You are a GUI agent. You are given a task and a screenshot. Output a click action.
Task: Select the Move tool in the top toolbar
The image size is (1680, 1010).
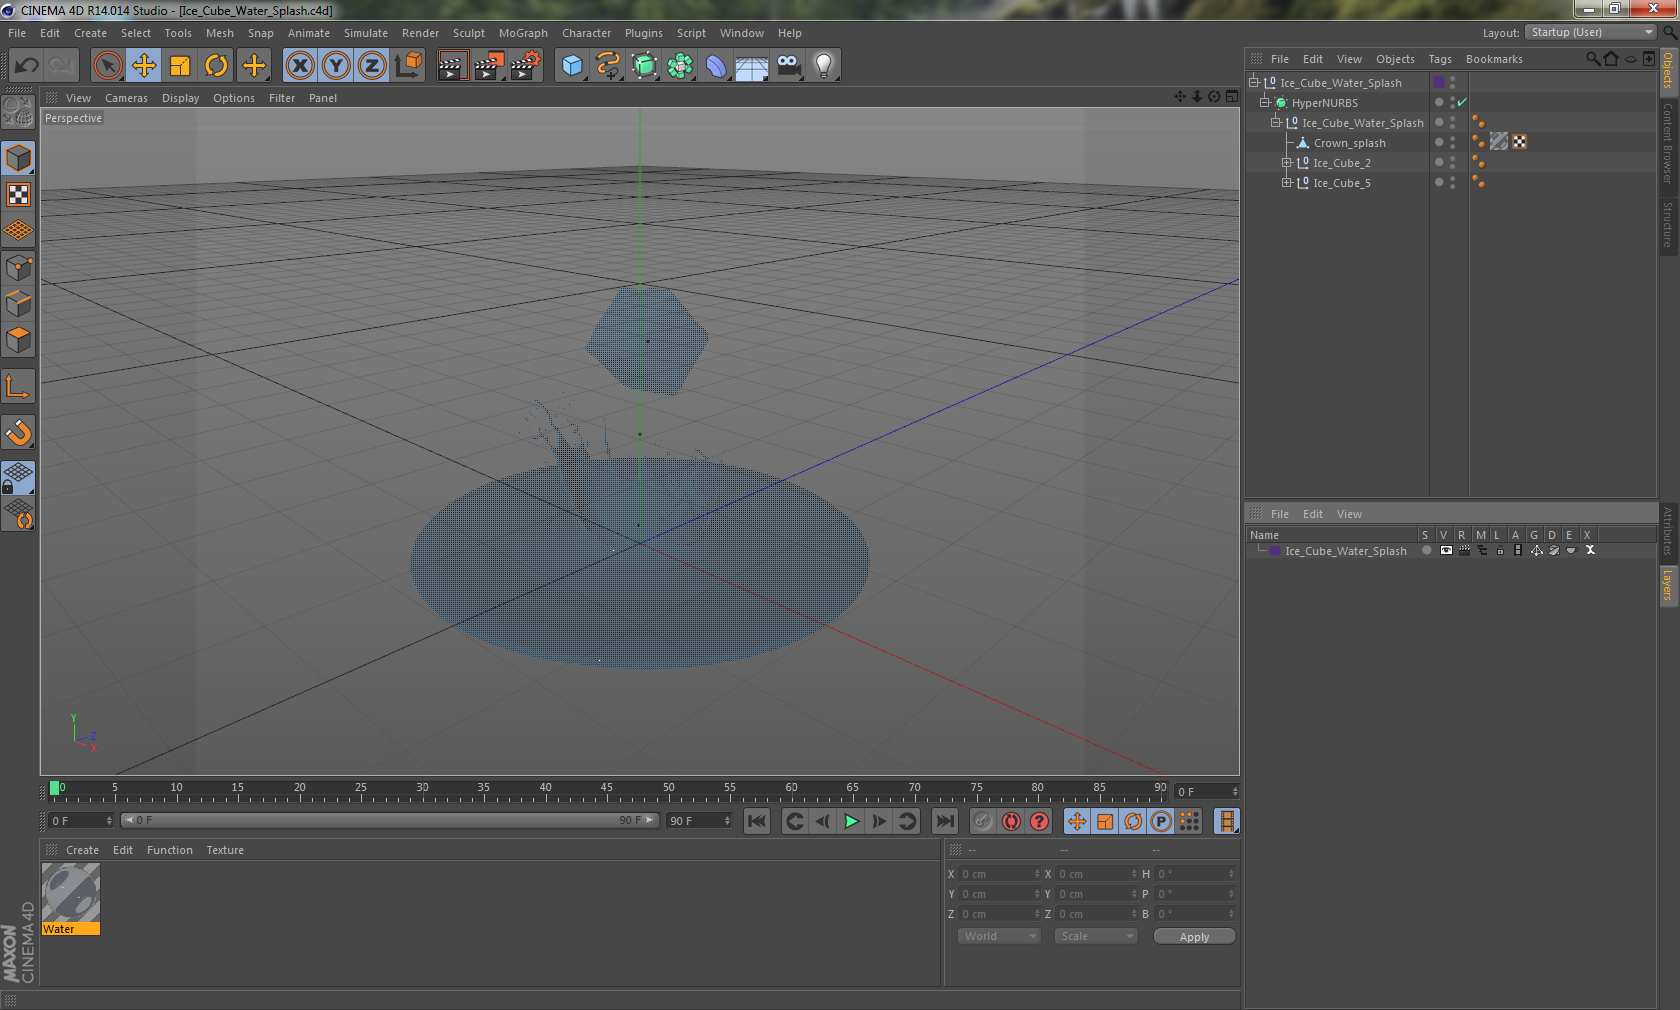pyautogui.click(x=144, y=66)
